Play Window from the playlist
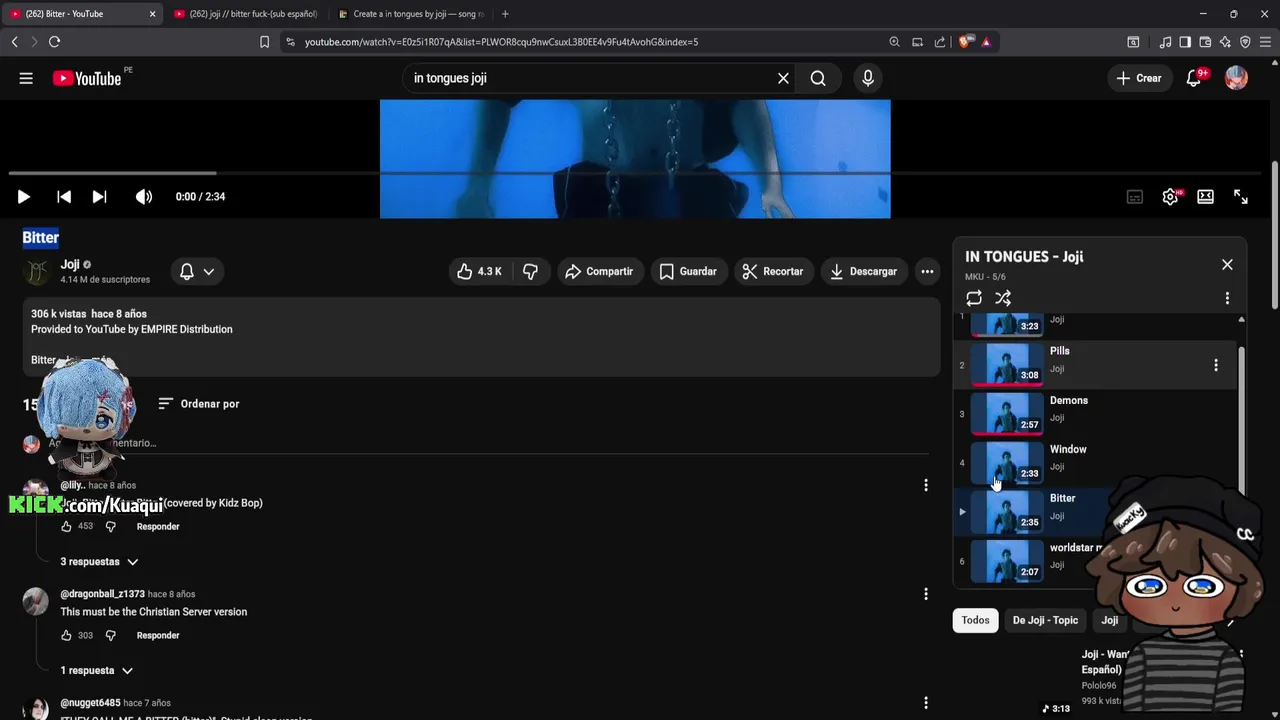Image resolution: width=1280 pixels, height=720 pixels. [x=1095, y=462]
